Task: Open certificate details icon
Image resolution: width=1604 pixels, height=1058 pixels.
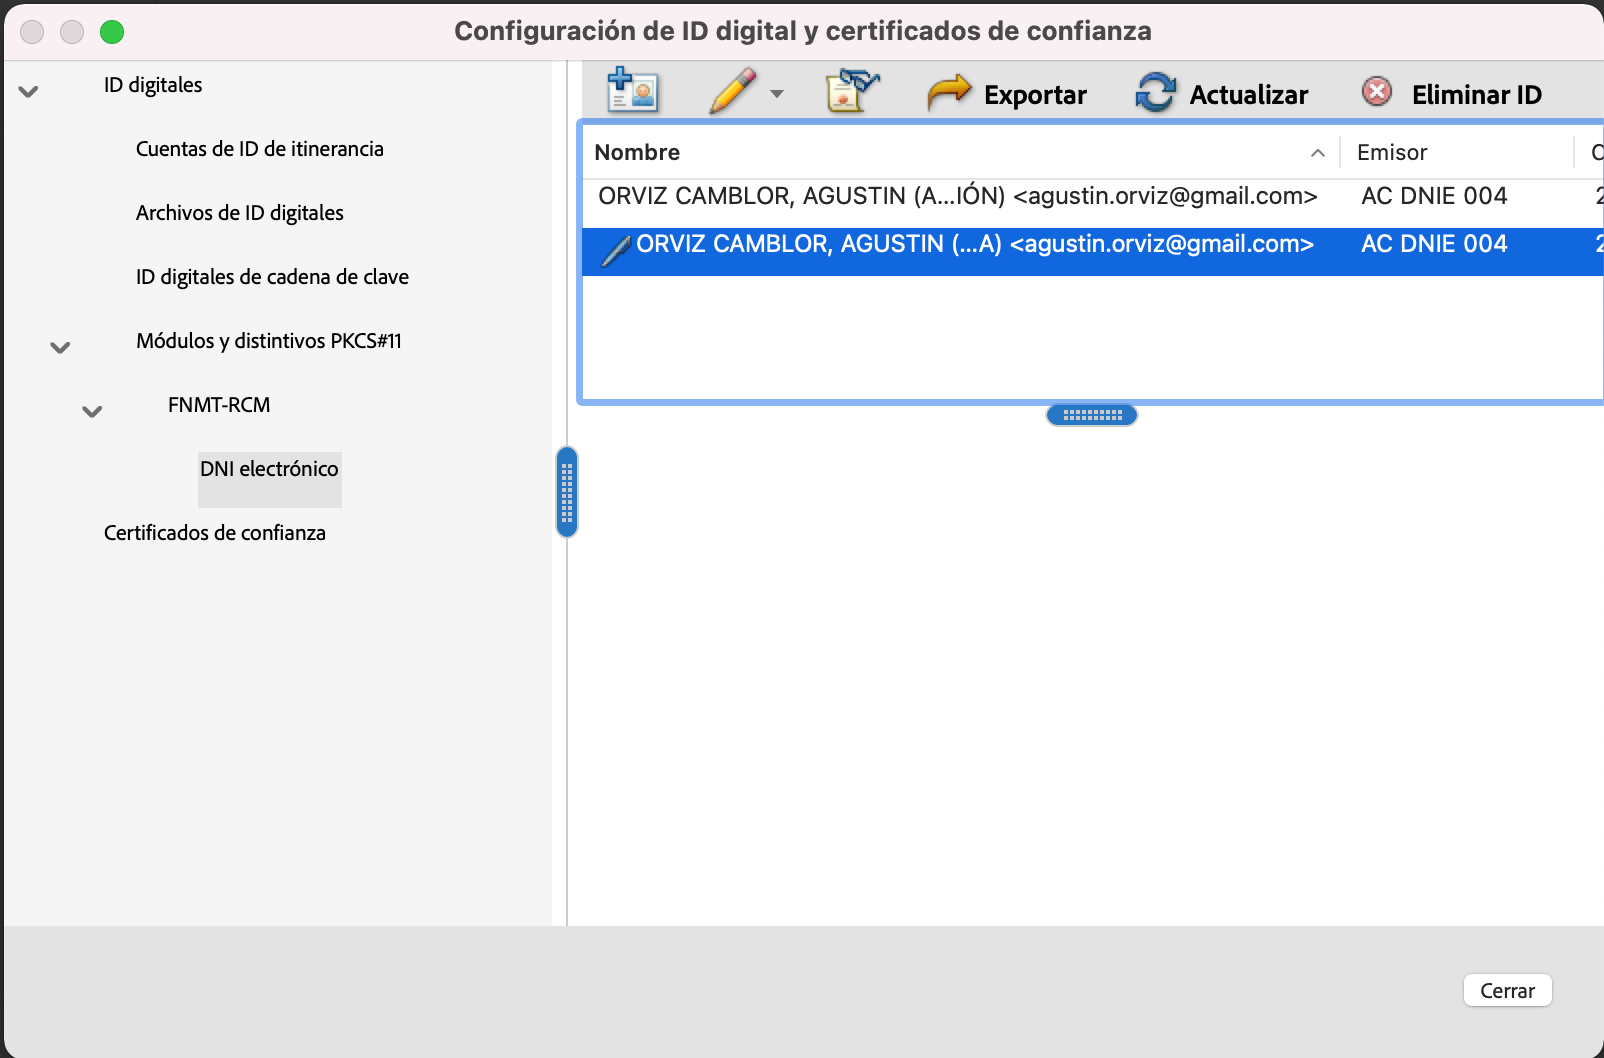Action: (x=852, y=91)
